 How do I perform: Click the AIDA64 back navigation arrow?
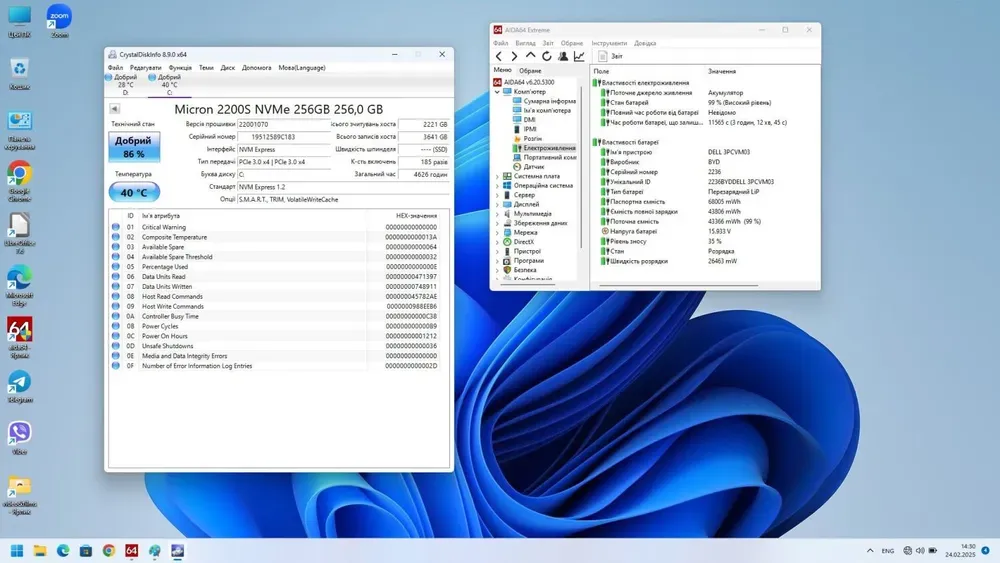click(x=499, y=56)
